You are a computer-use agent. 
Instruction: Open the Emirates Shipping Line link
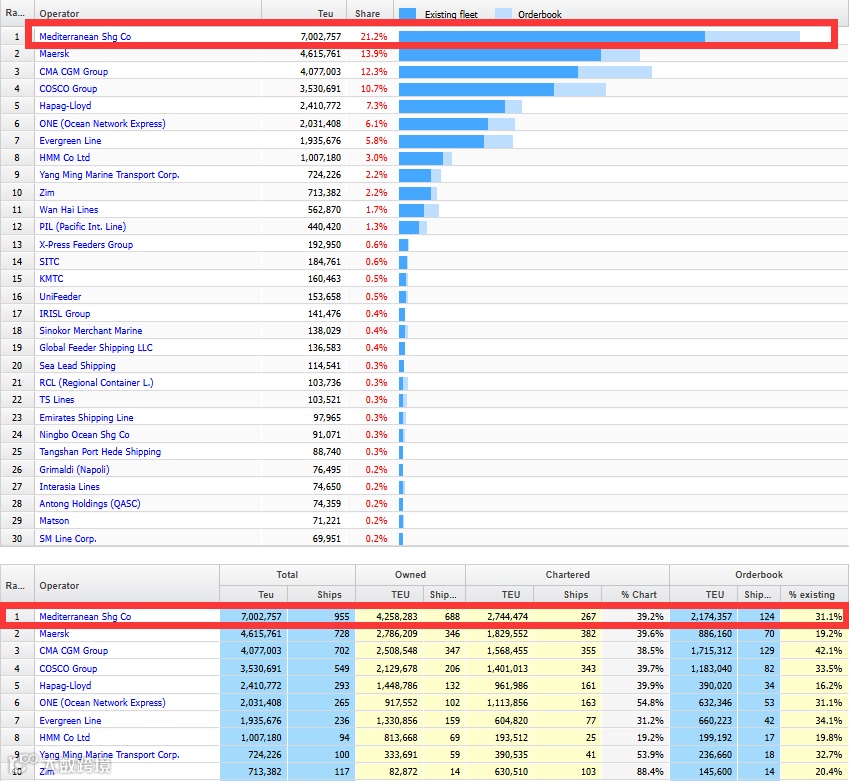tap(86, 418)
